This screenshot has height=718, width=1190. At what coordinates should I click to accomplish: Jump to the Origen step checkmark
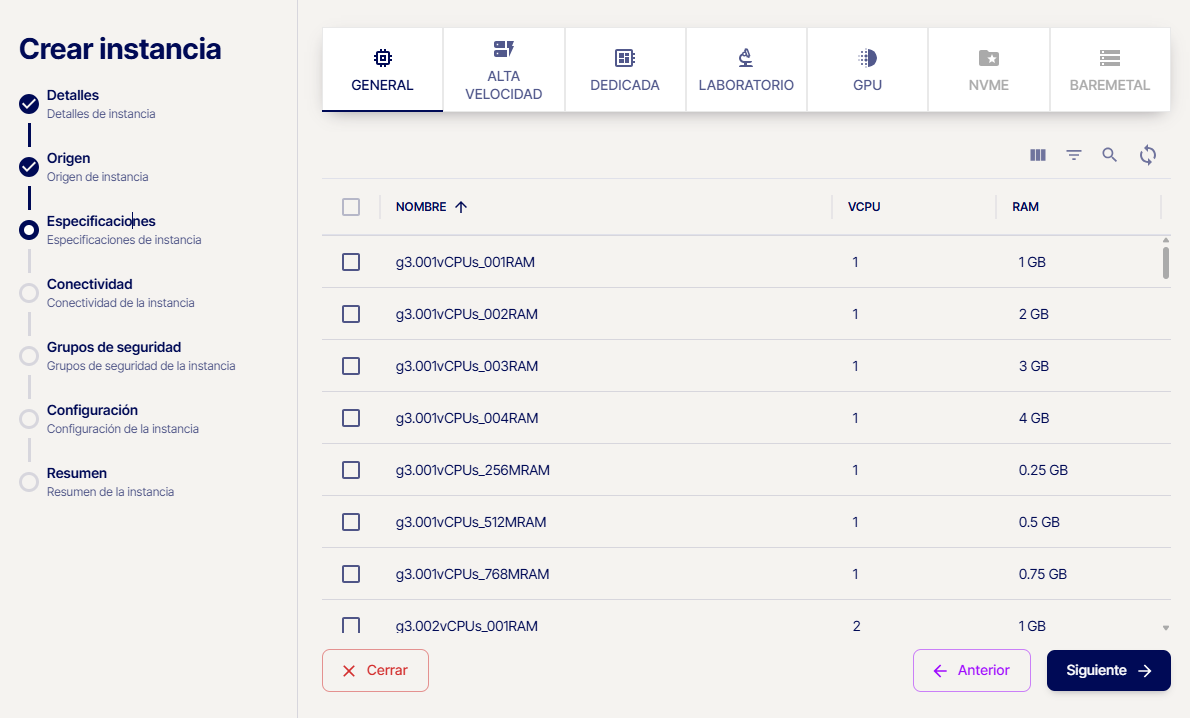pos(29,167)
